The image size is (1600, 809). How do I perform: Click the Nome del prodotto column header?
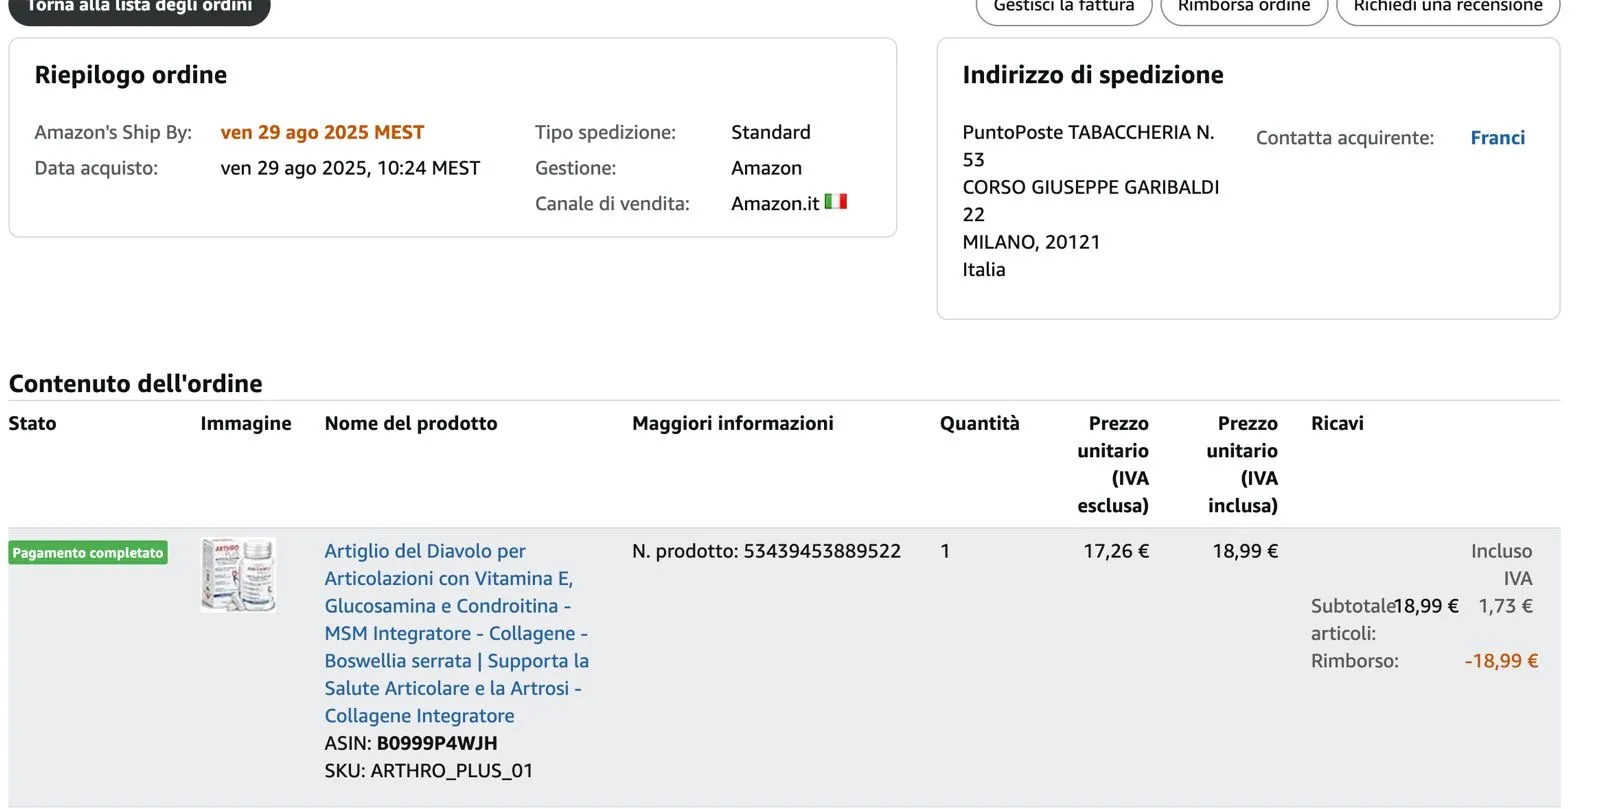411,423
